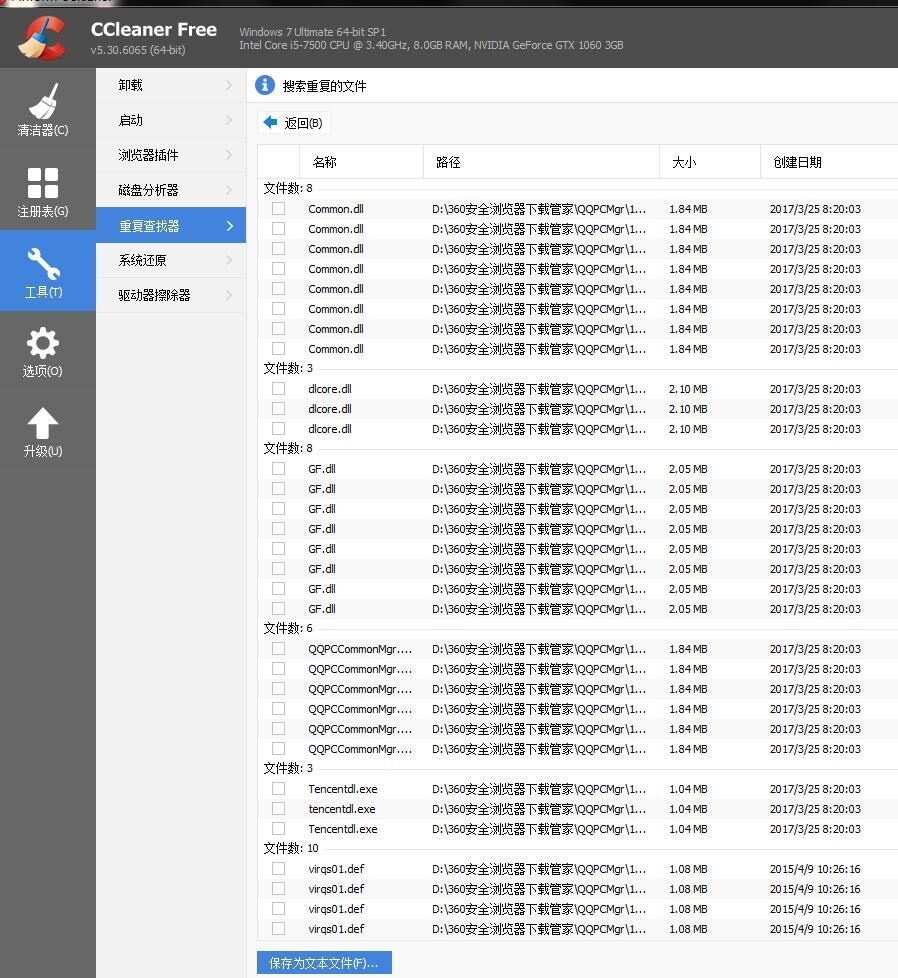Sort by 创建日期 column header
This screenshot has width=898, height=978.
click(829, 162)
